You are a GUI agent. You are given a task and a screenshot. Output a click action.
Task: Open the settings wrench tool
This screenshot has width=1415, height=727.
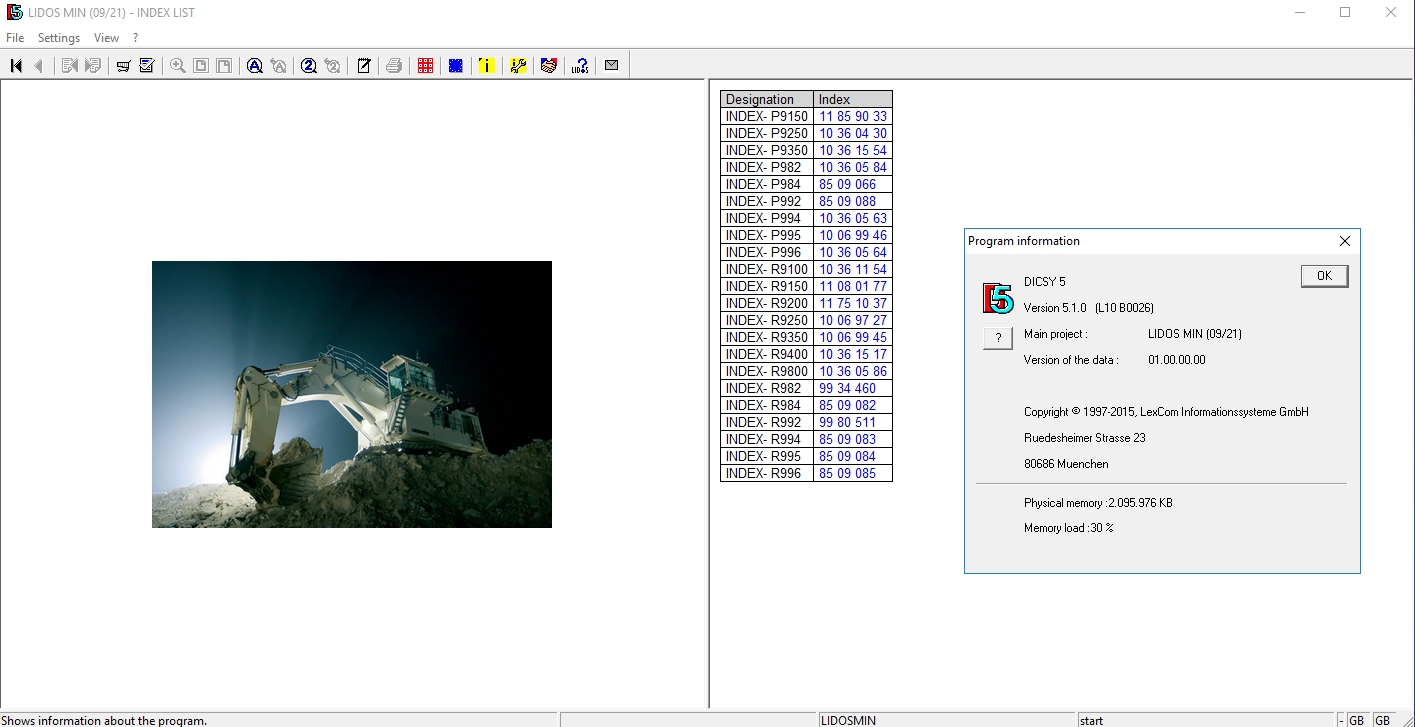517,65
